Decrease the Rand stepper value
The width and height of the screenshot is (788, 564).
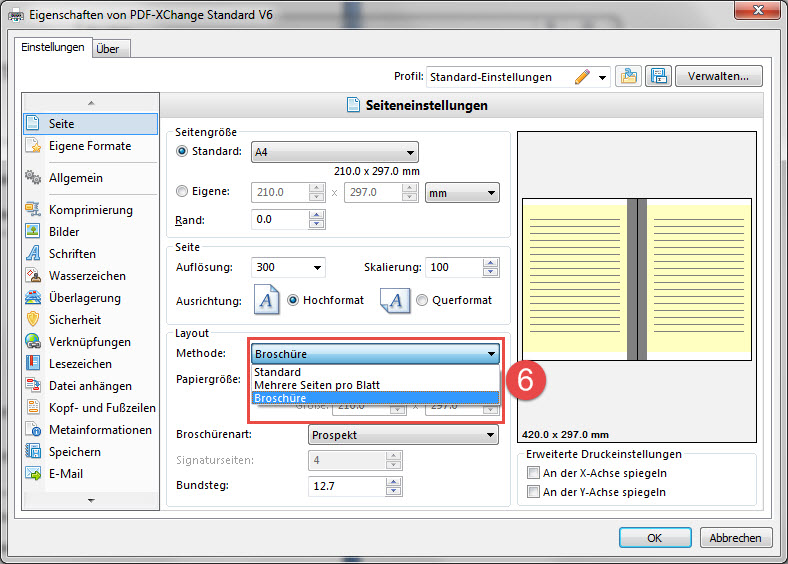[317, 224]
